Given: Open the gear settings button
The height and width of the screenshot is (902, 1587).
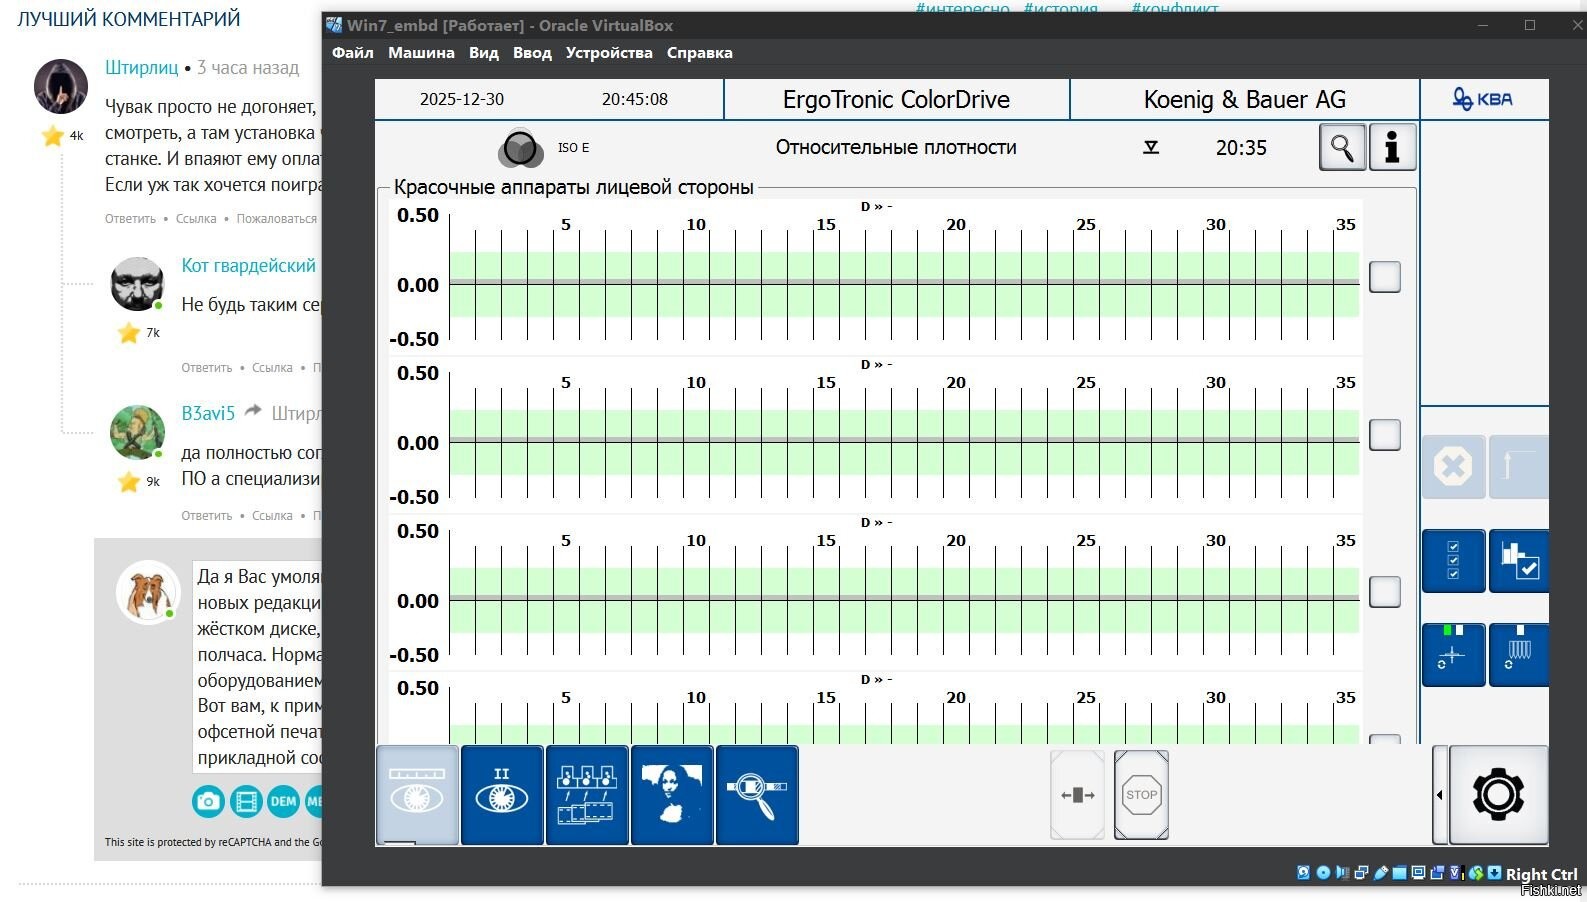Looking at the screenshot, I should click(1497, 795).
